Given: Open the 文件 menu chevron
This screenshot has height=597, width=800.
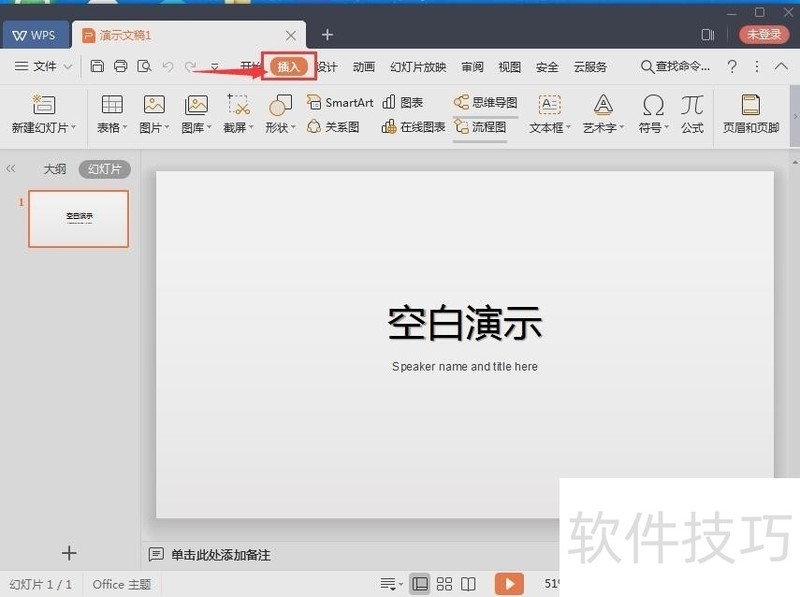Looking at the screenshot, I should 68,66.
